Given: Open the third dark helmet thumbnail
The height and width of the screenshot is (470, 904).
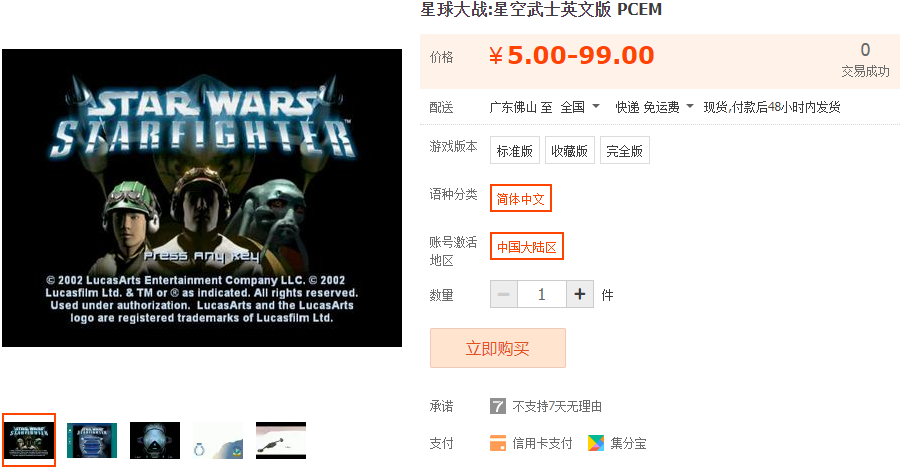Looking at the screenshot, I should pyautogui.click(x=155, y=440).
